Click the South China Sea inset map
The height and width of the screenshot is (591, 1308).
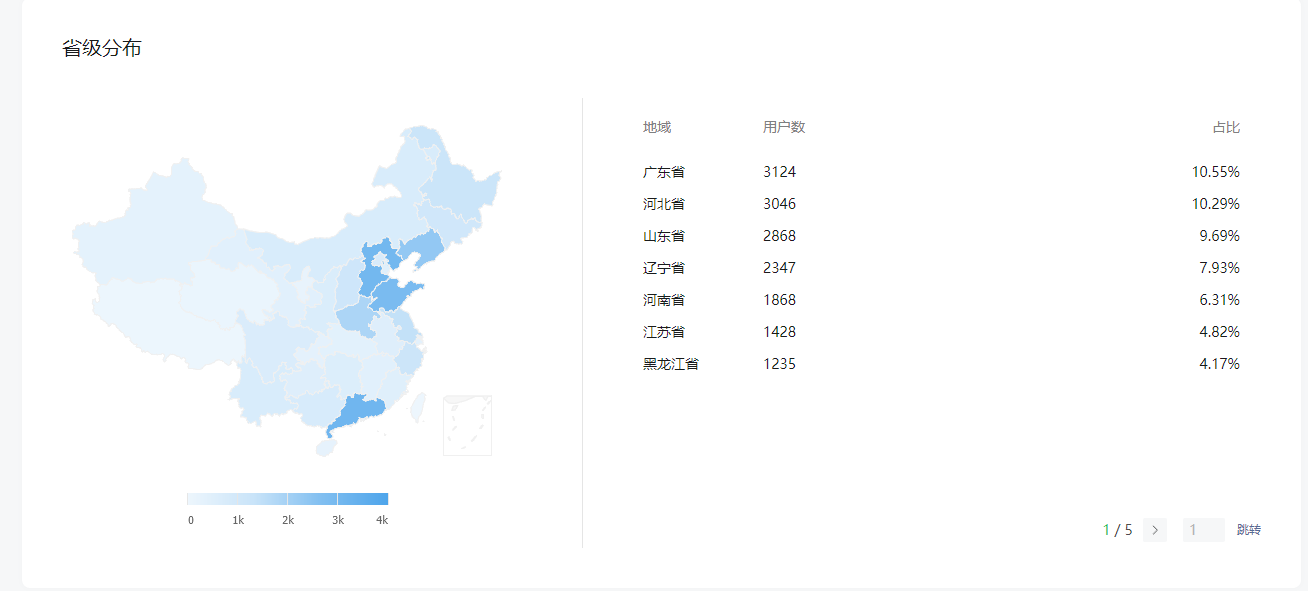[x=467, y=425]
